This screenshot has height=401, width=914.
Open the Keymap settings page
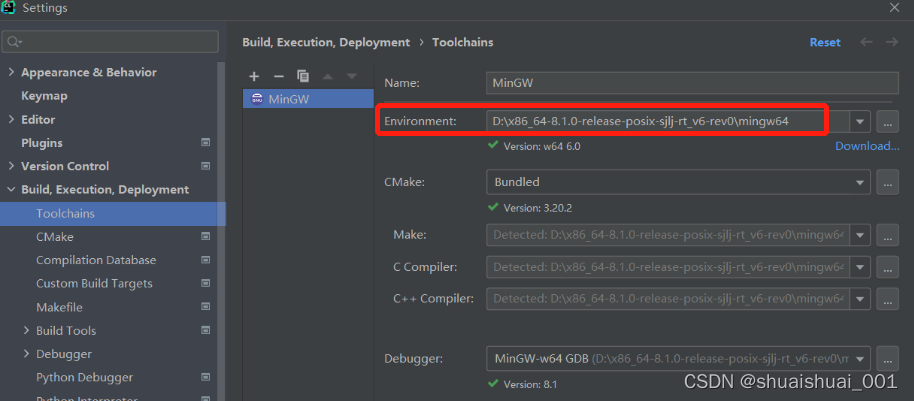coord(44,96)
